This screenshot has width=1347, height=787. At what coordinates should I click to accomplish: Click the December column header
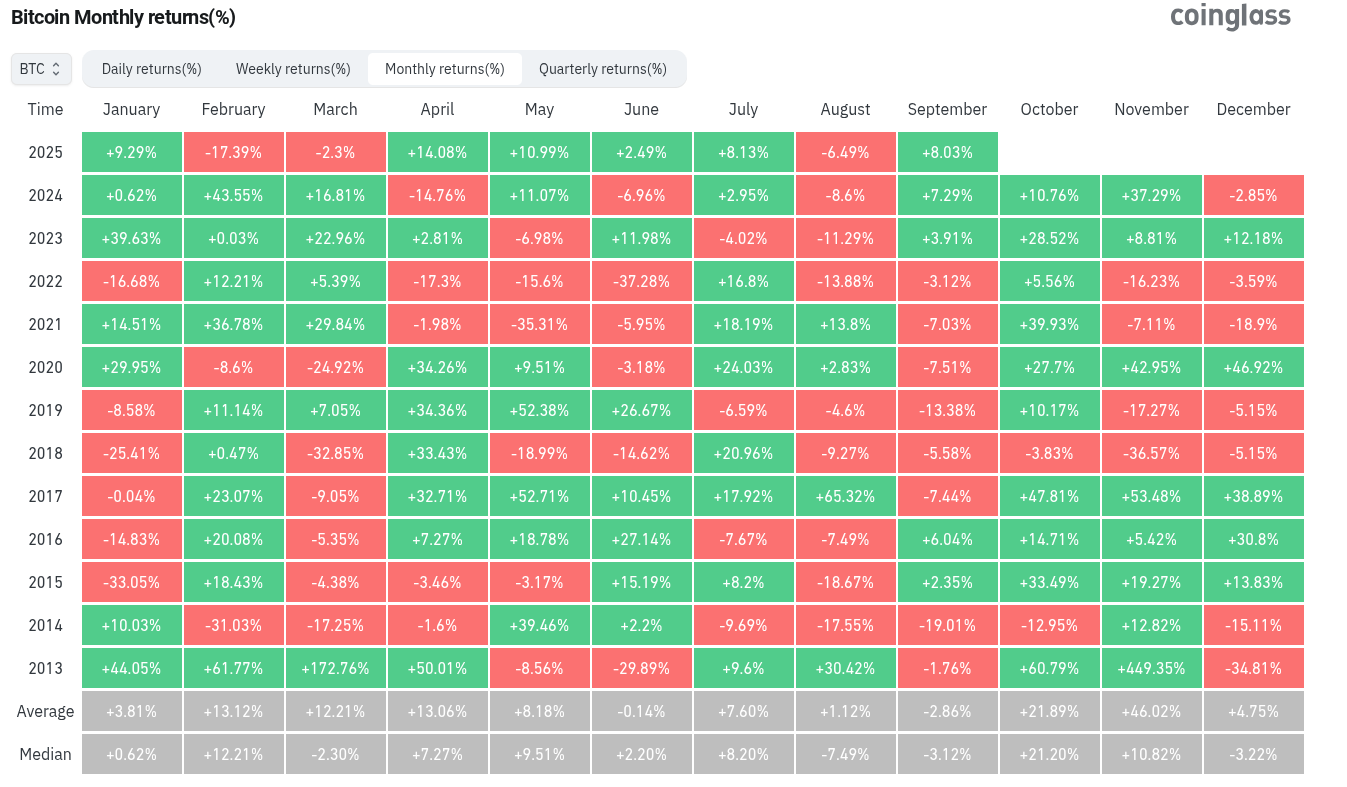[x=1253, y=109]
